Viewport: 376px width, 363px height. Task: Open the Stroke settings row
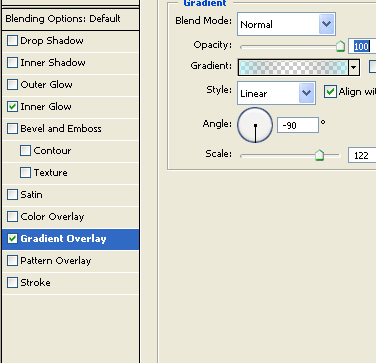[71, 283]
